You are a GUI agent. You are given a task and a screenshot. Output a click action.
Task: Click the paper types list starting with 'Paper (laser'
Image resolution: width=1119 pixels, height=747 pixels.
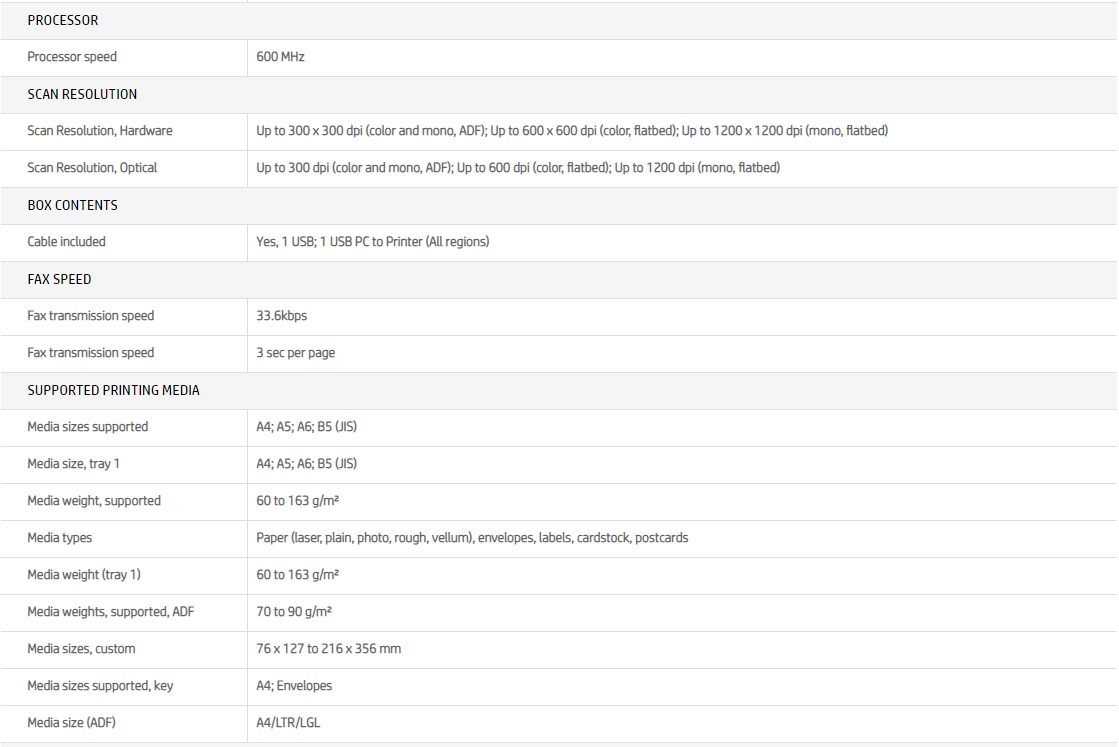tap(471, 538)
